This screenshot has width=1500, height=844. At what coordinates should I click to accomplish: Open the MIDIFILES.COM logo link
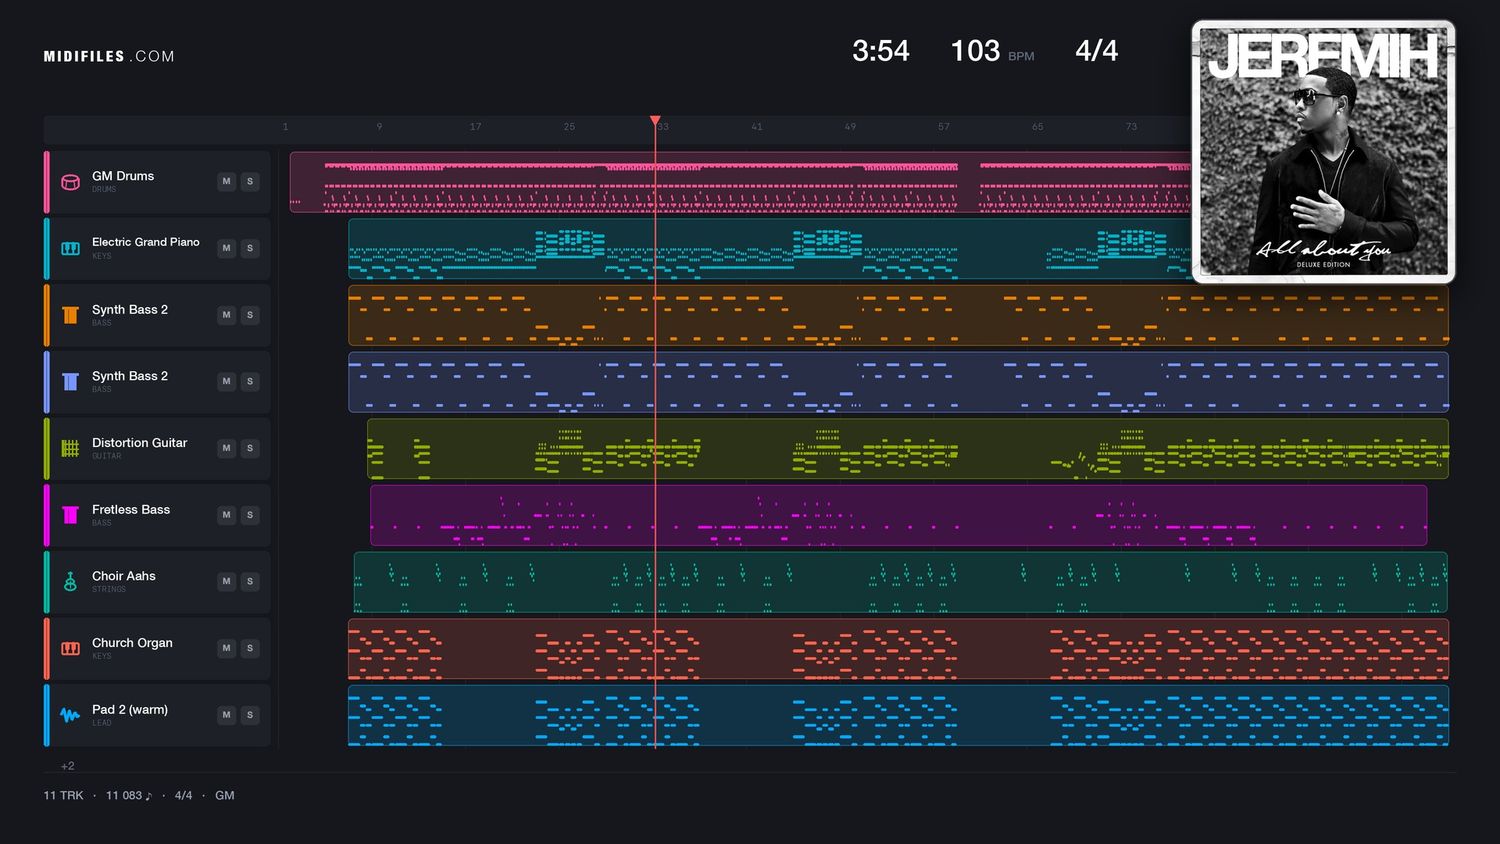click(x=109, y=57)
